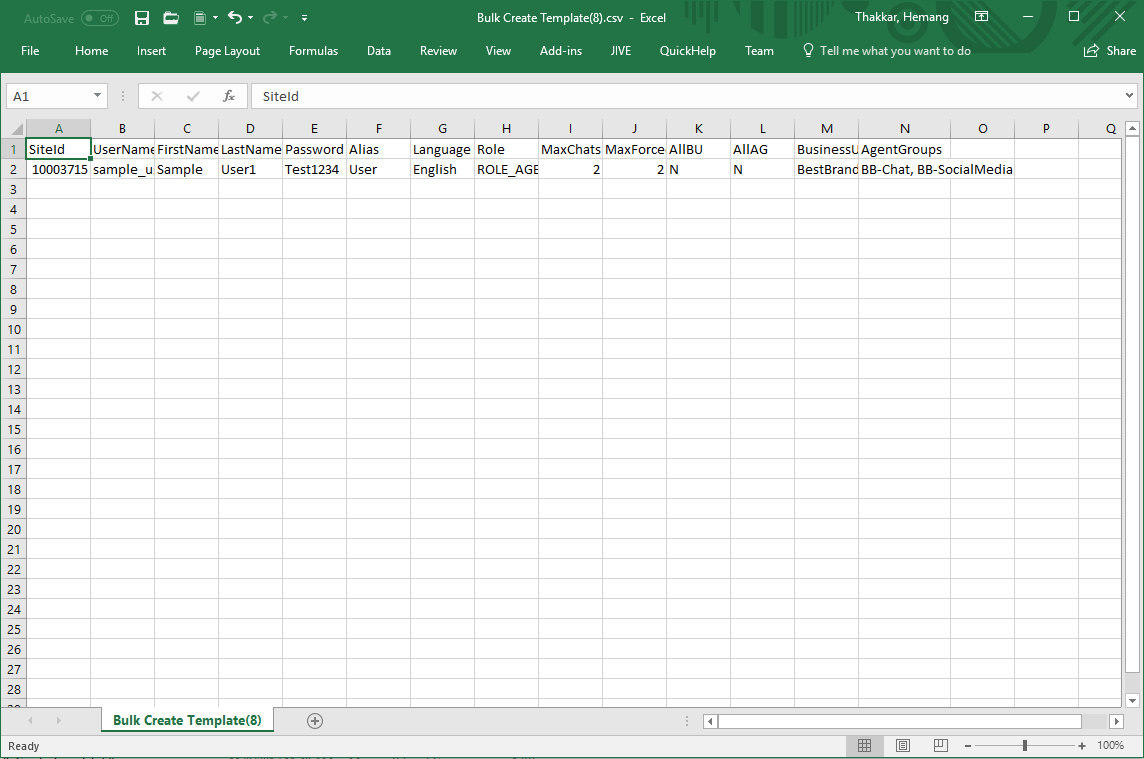Screen dimensions: 1144x759
Task: Open Customize Quick Access Toolbar dropdown
Action: 304,18
